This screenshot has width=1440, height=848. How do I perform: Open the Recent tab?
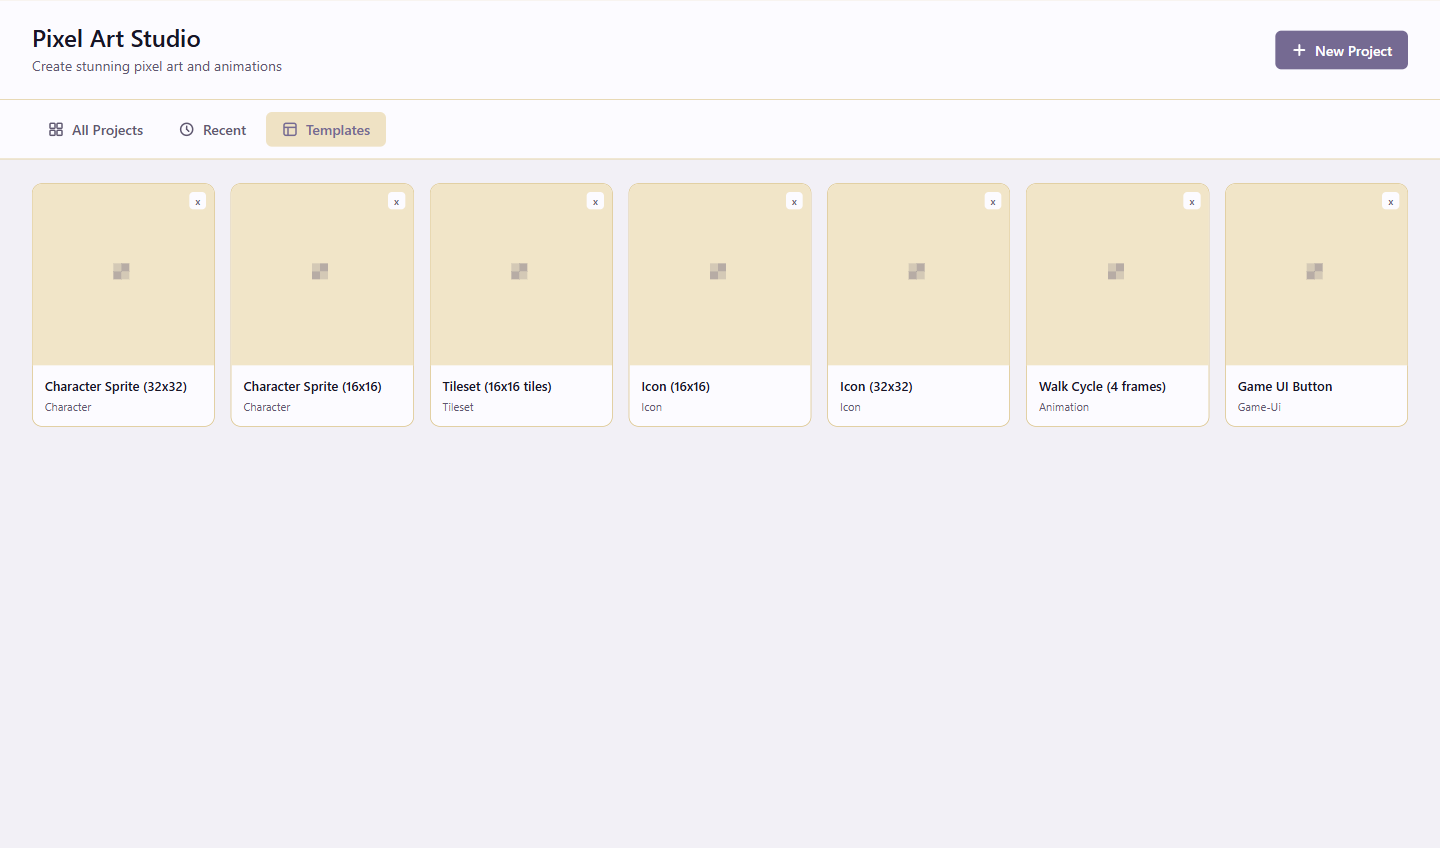click(x=212, y=130)
